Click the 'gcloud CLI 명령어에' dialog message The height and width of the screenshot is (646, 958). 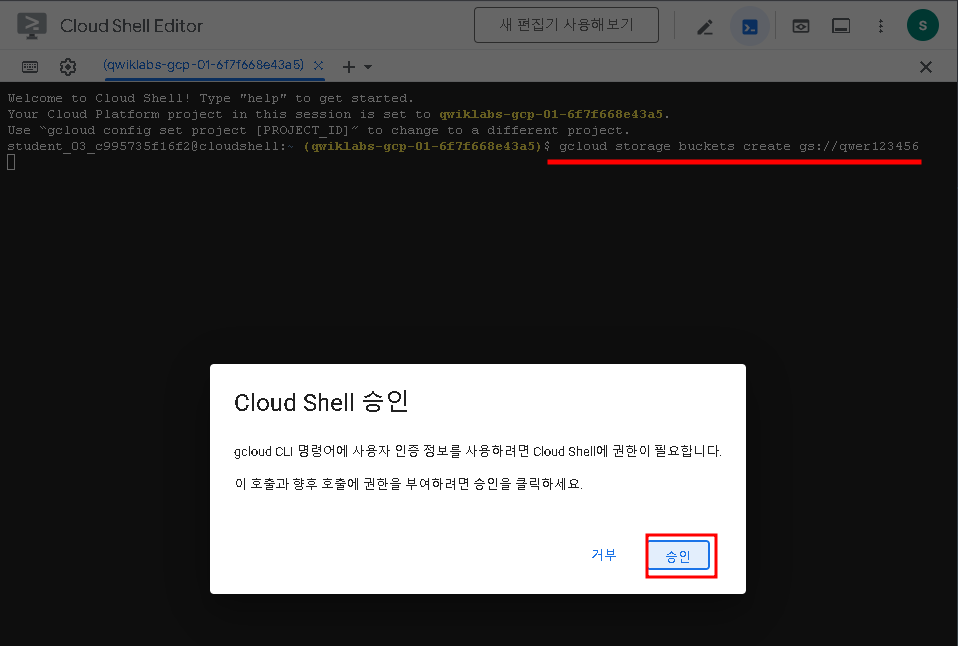[477, 451]
